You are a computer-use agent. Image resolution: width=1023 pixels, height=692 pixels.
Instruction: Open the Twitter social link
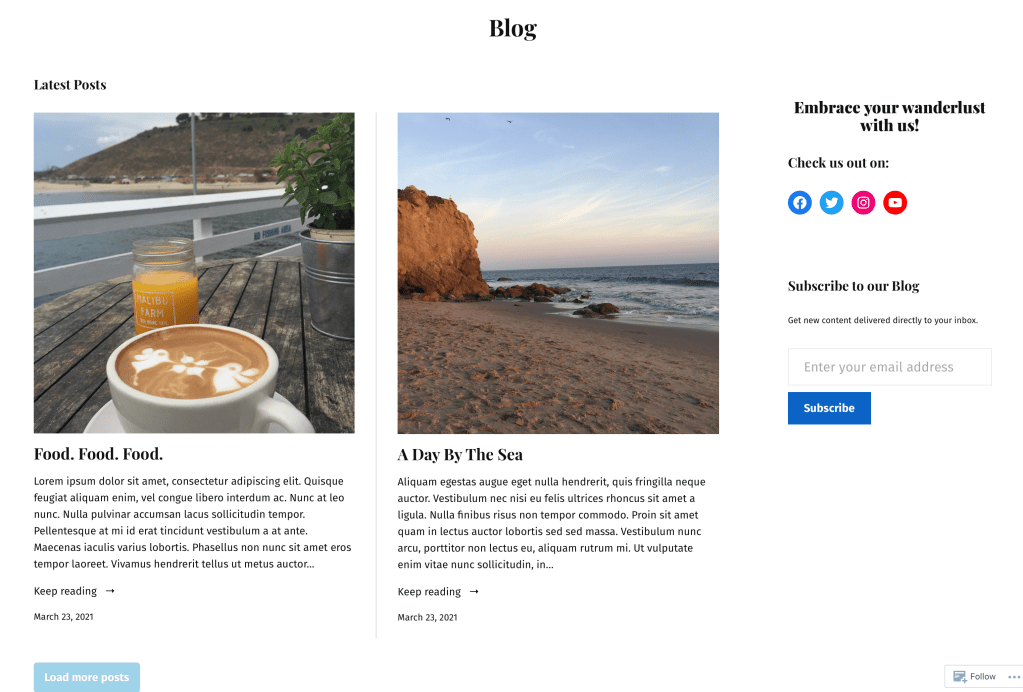click(x=831, y=203)
